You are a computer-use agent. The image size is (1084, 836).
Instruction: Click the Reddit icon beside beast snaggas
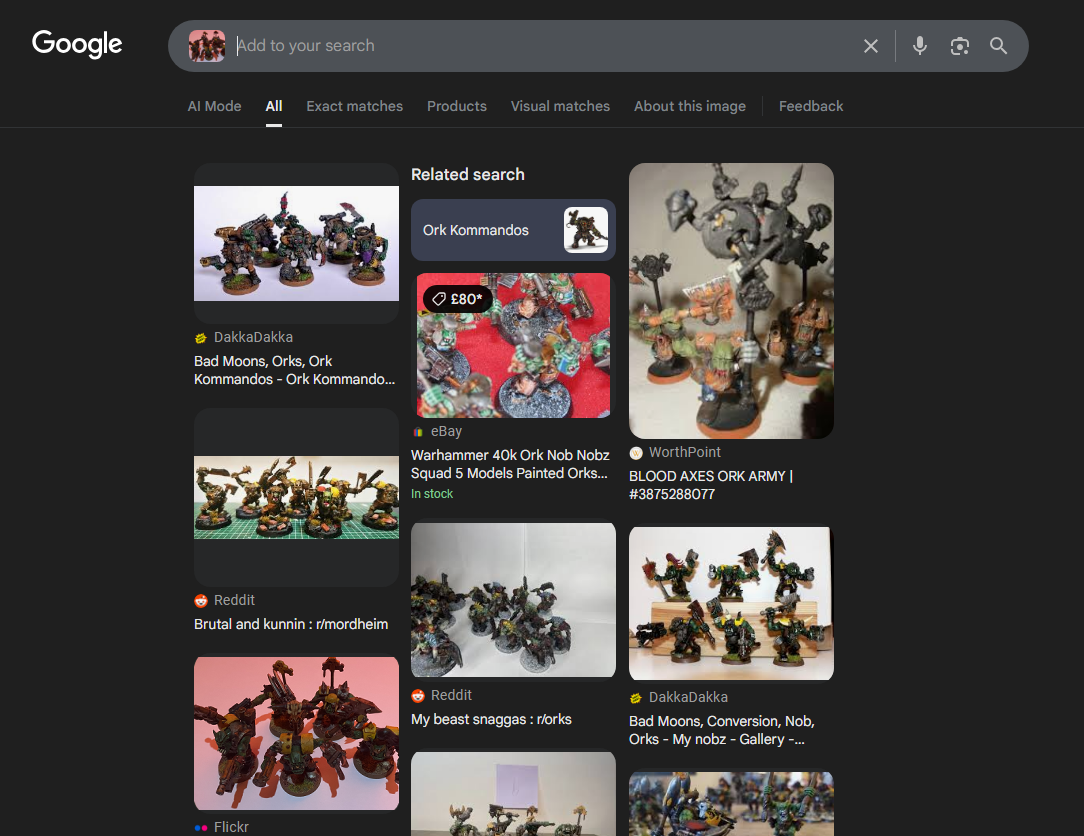[418, 696]
